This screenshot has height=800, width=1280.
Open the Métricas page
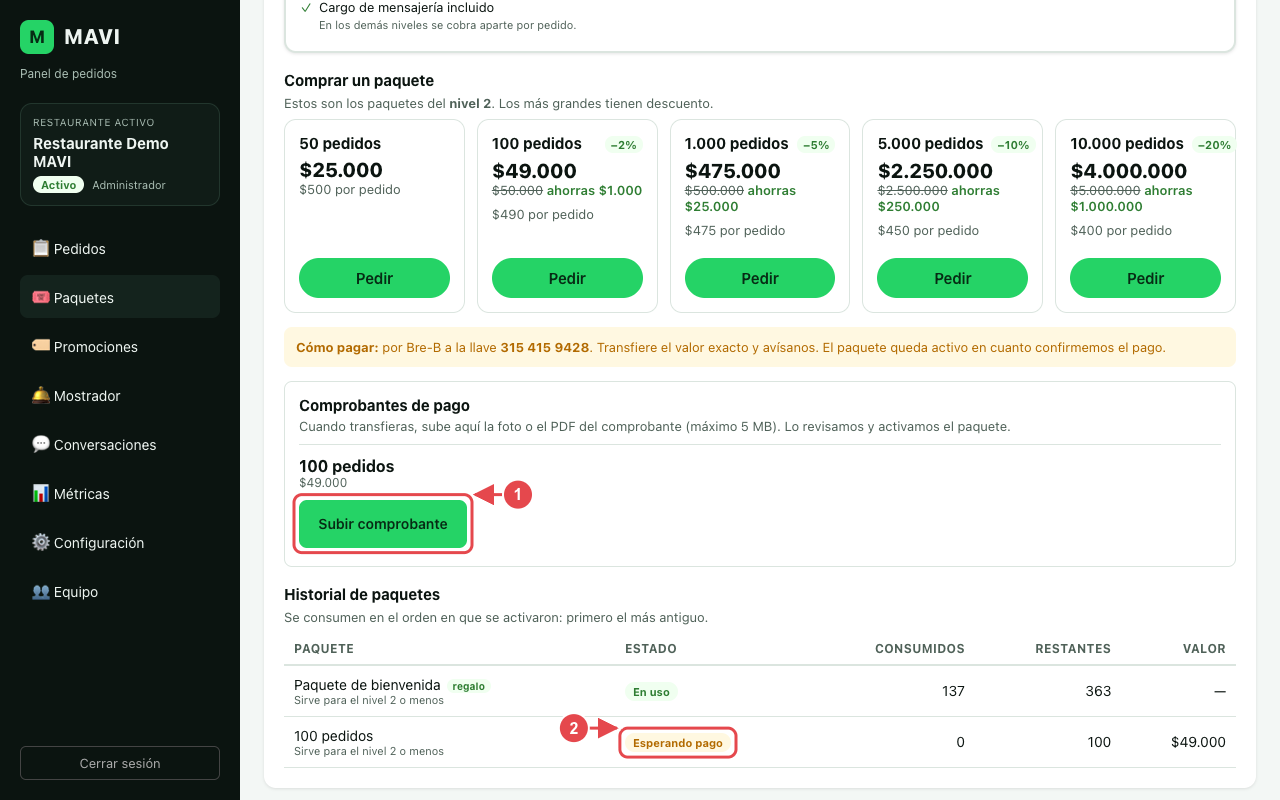click(120, 493)
